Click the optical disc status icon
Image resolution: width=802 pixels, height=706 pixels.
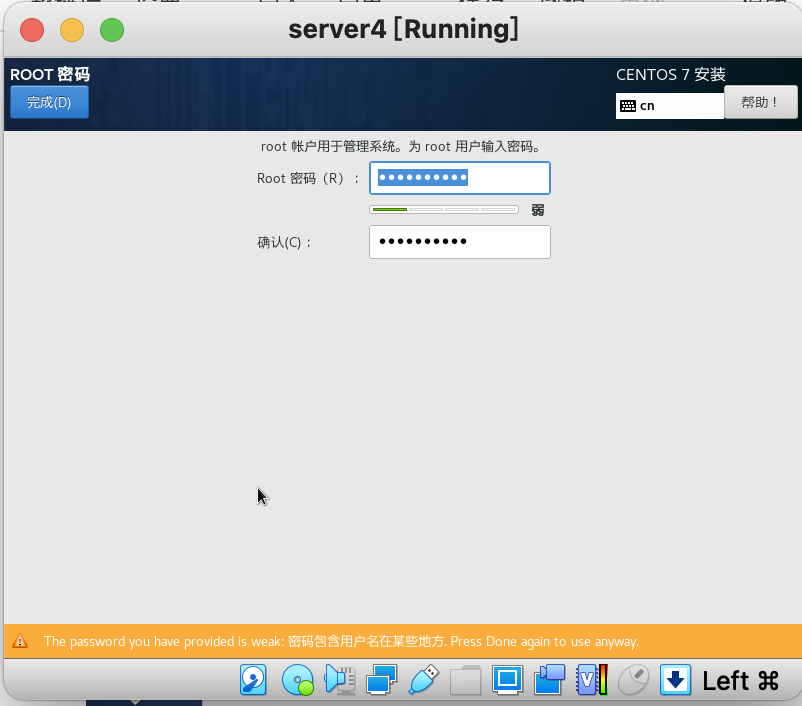[298, 680]
